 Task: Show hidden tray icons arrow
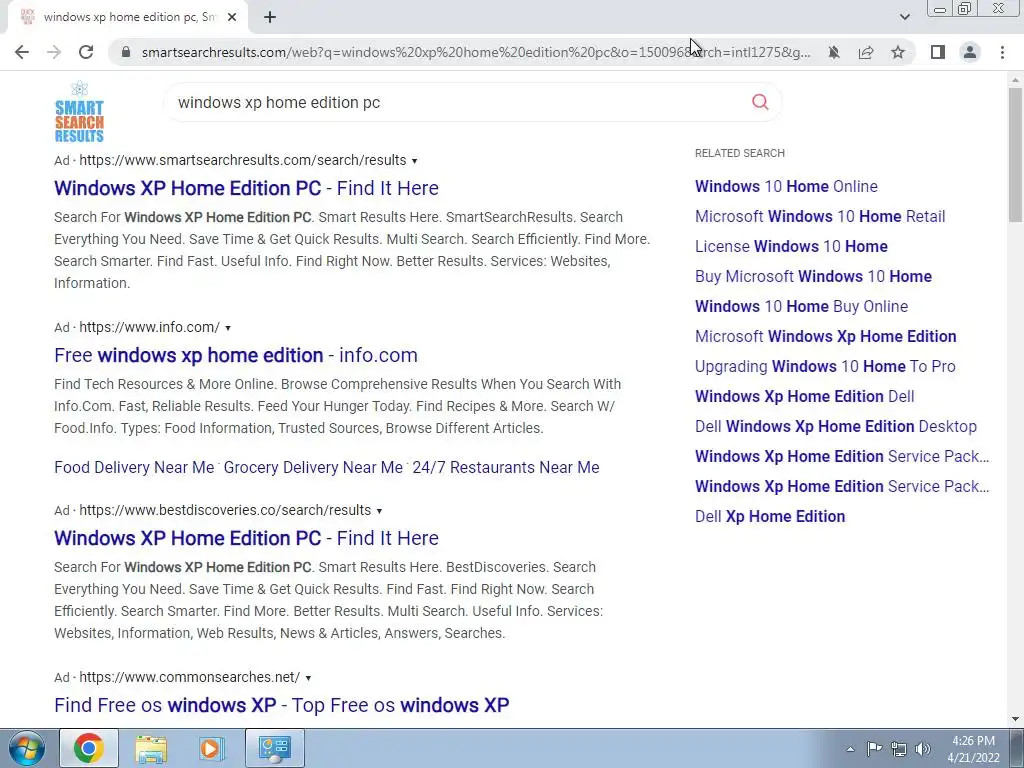click(x=850, y=749)
